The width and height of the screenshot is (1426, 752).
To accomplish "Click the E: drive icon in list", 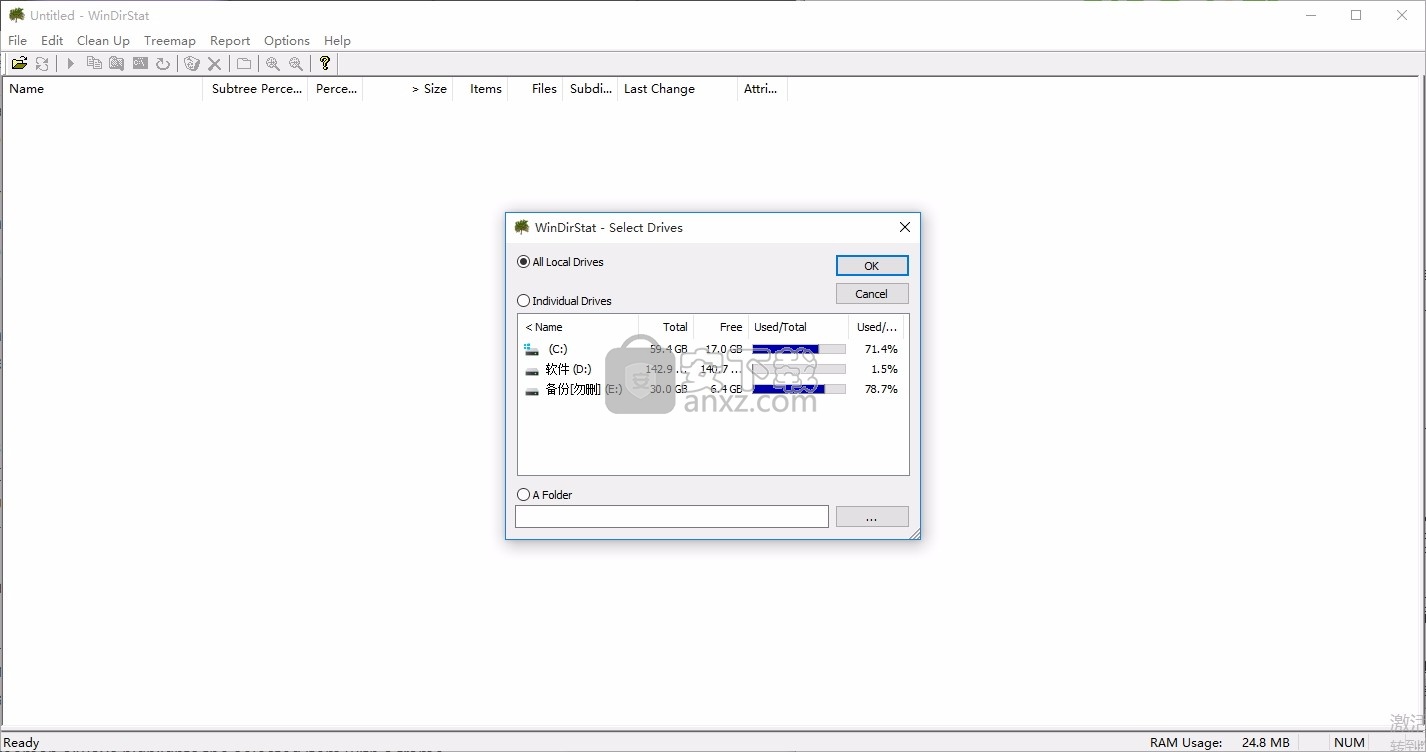I will (x=532, y=389).
